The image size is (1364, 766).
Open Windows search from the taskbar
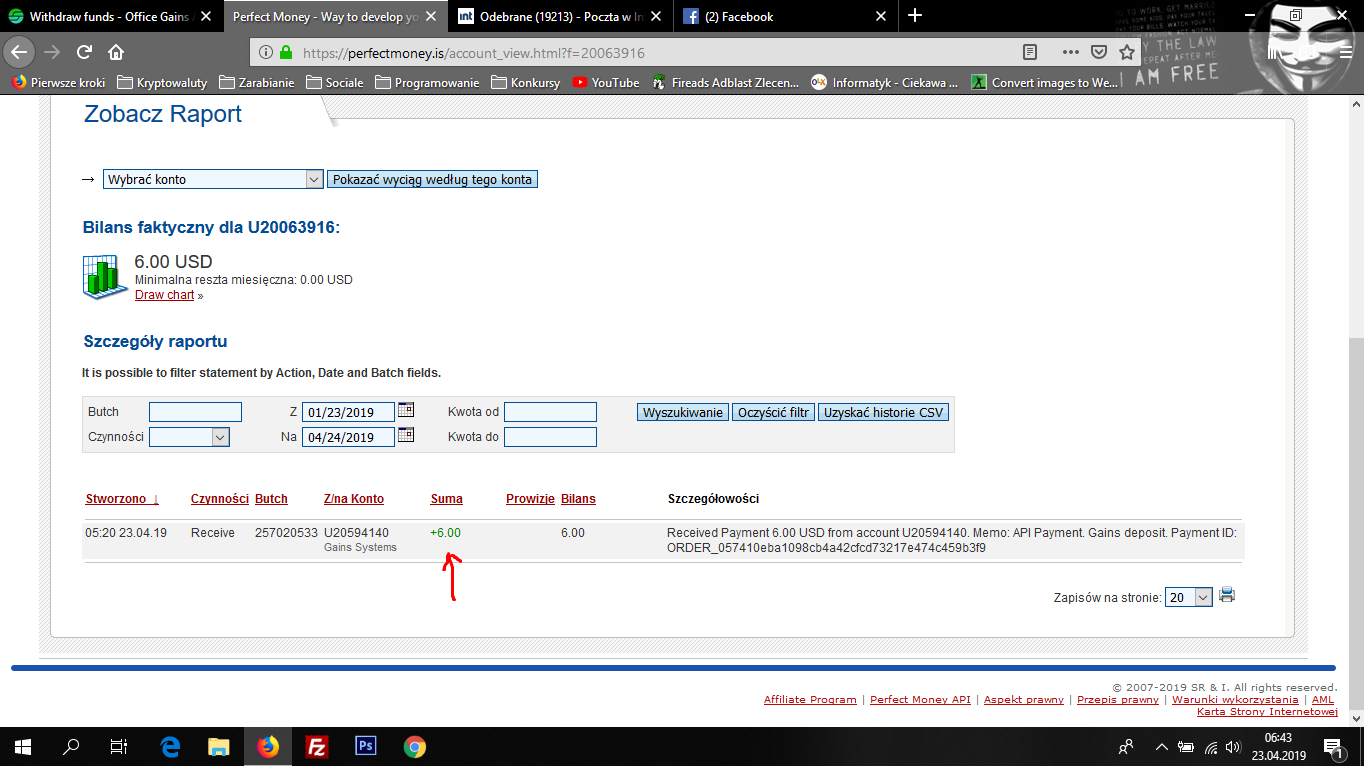(71, 746)
